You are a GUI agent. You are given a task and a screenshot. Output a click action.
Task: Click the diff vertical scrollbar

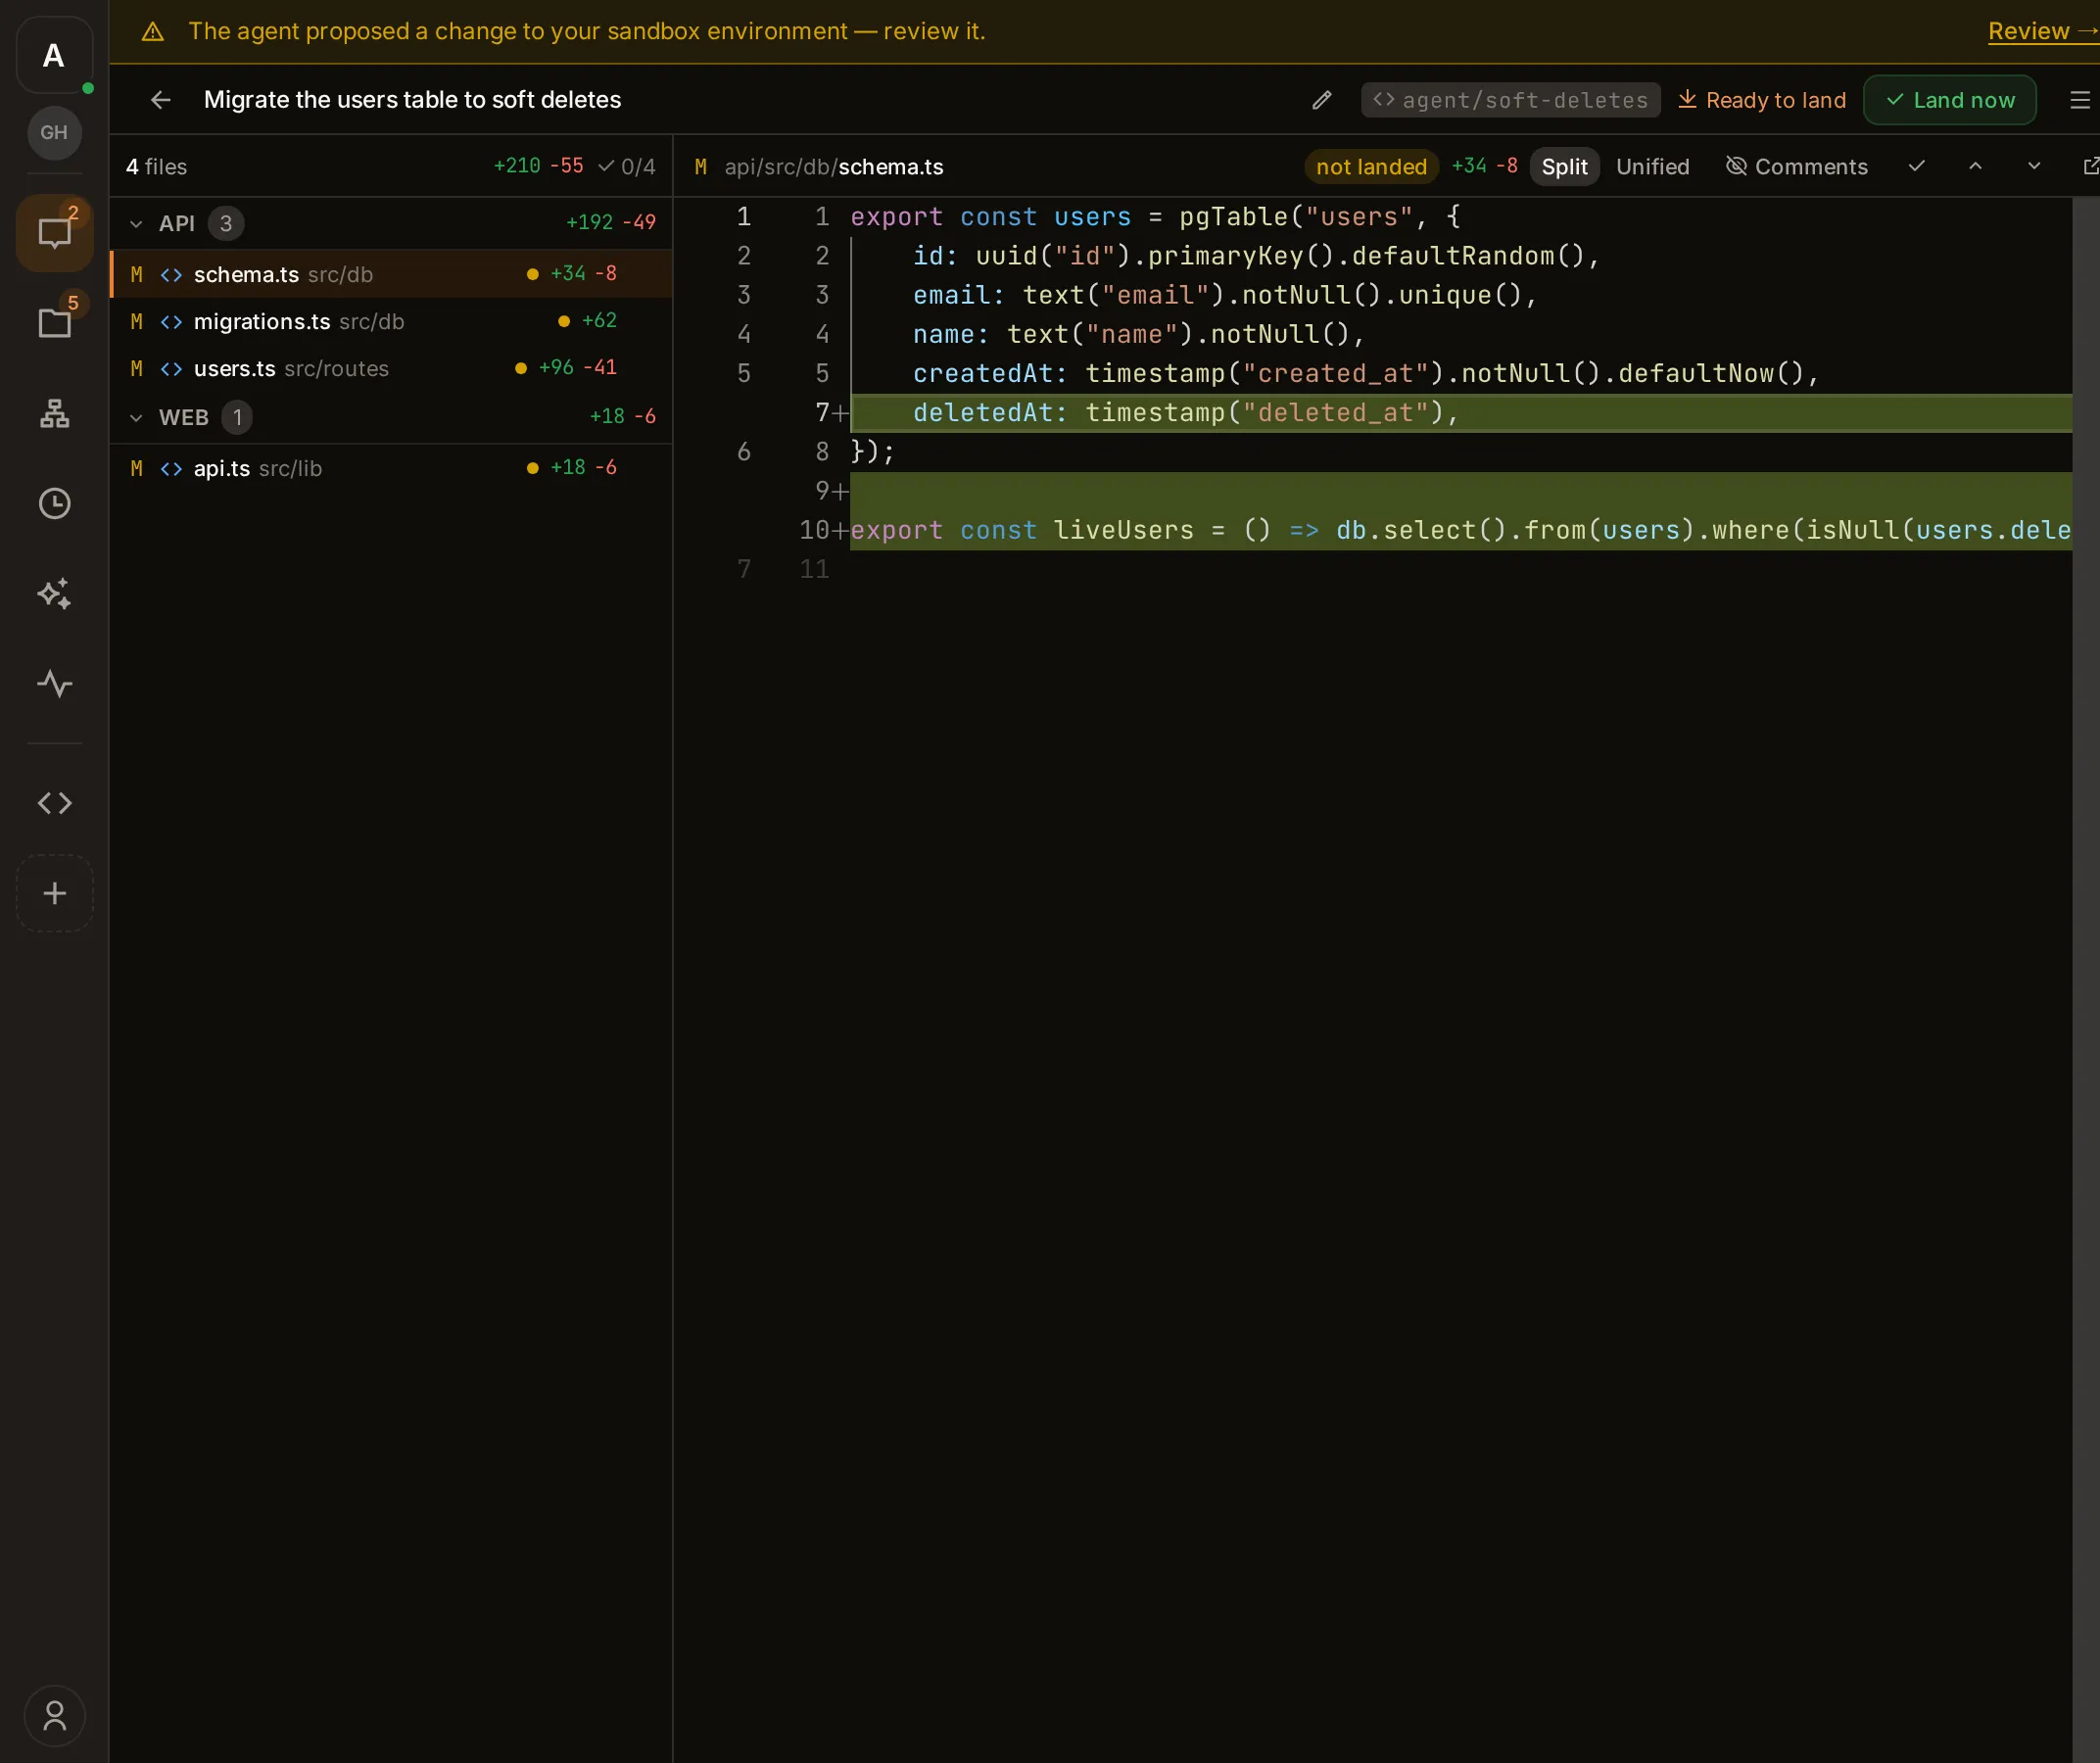click(x=2085, y=980)
